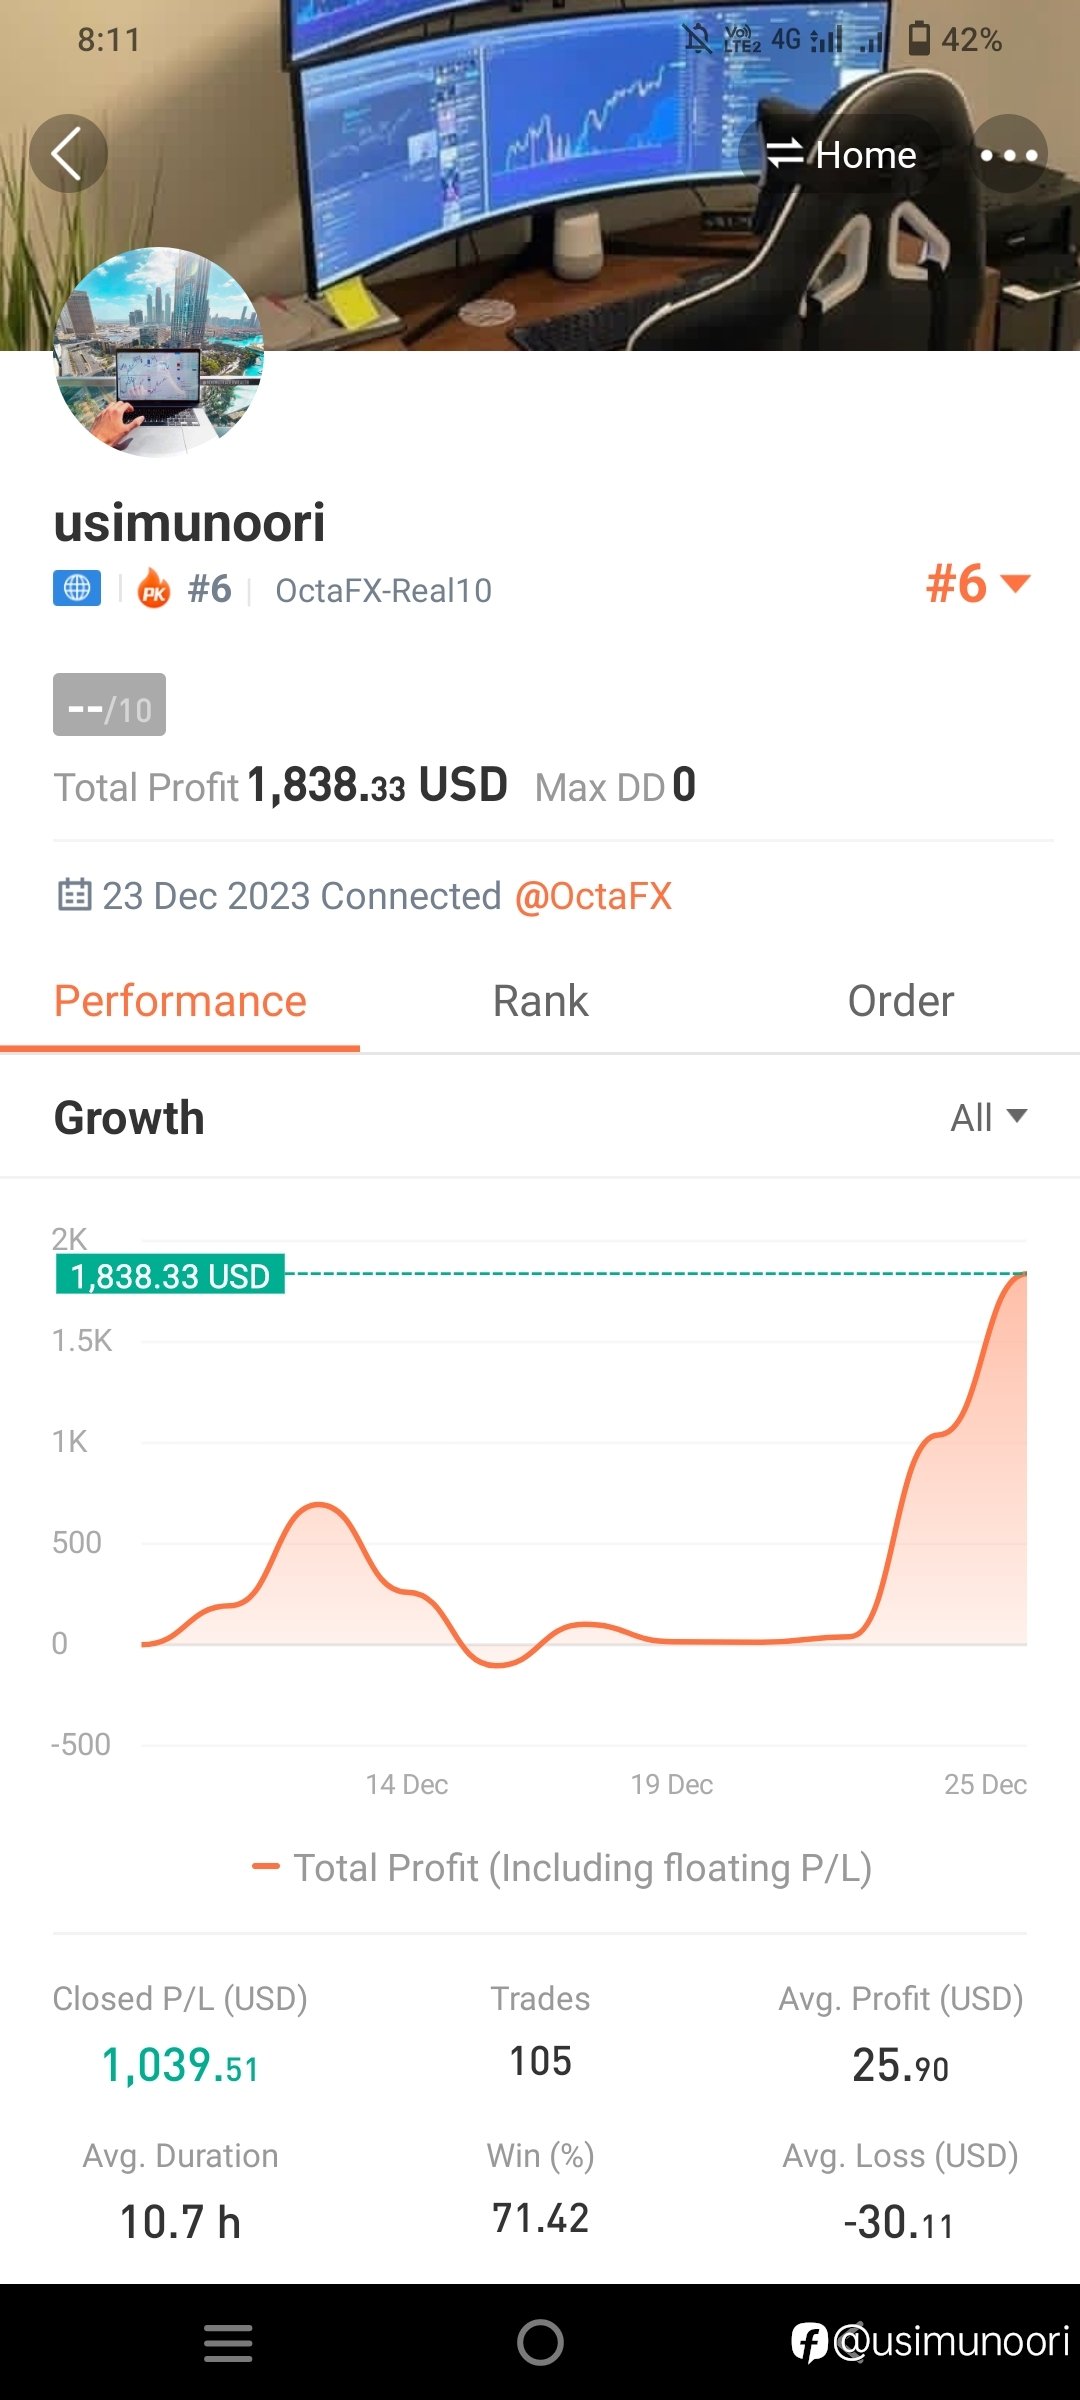This screenshot has width=1080, height=2400.
Task: Tap the calendar icon beside connection date
Action: click(75, 894)
